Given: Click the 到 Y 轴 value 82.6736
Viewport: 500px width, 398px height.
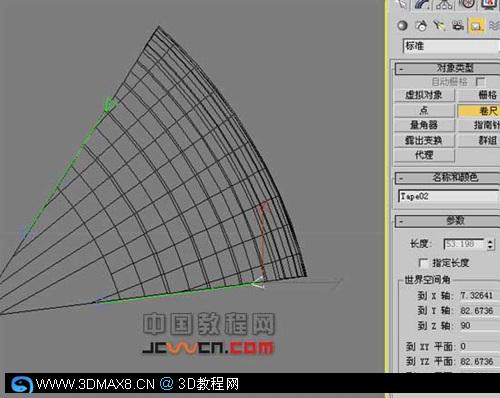Looking at the screenshot, I should [x=477, y=311].
